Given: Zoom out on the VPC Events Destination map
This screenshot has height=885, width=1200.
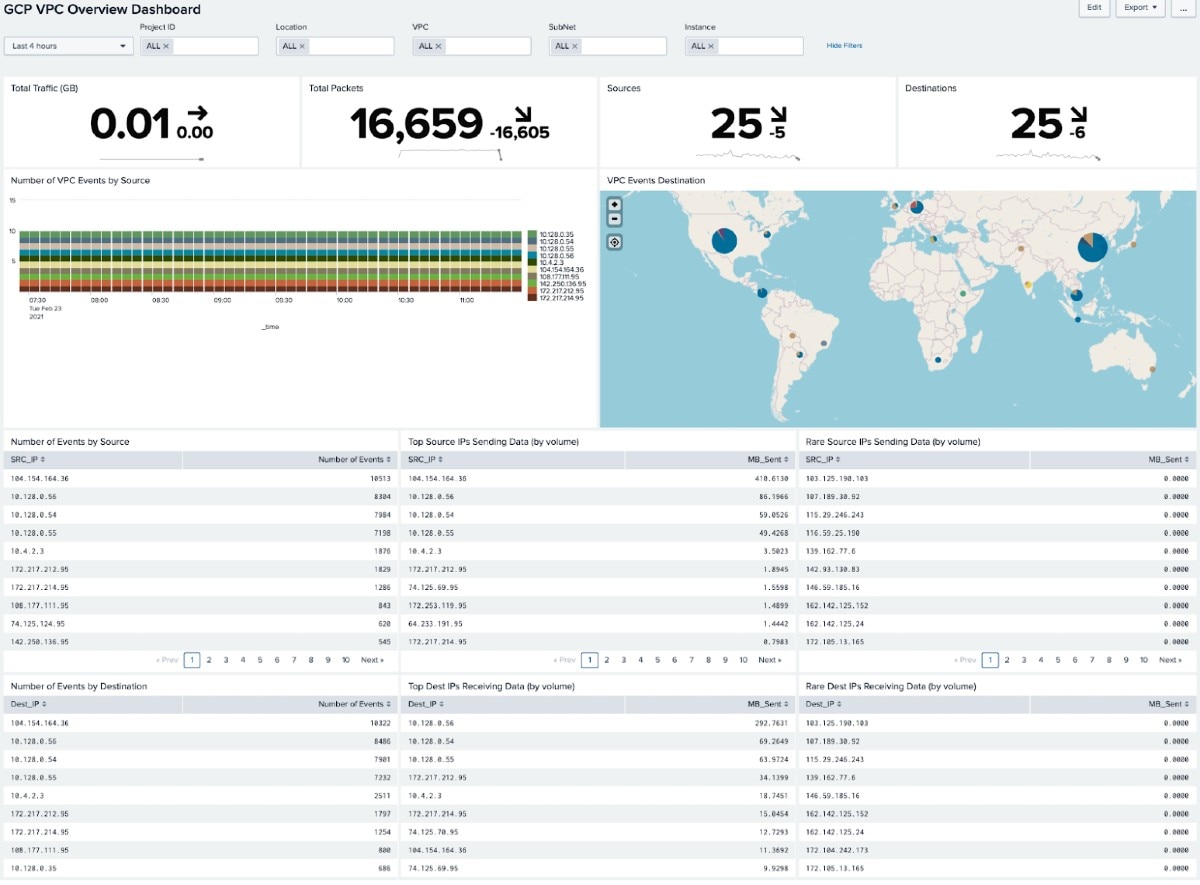Looking at the screenshot, I should (x=614, y=219).
